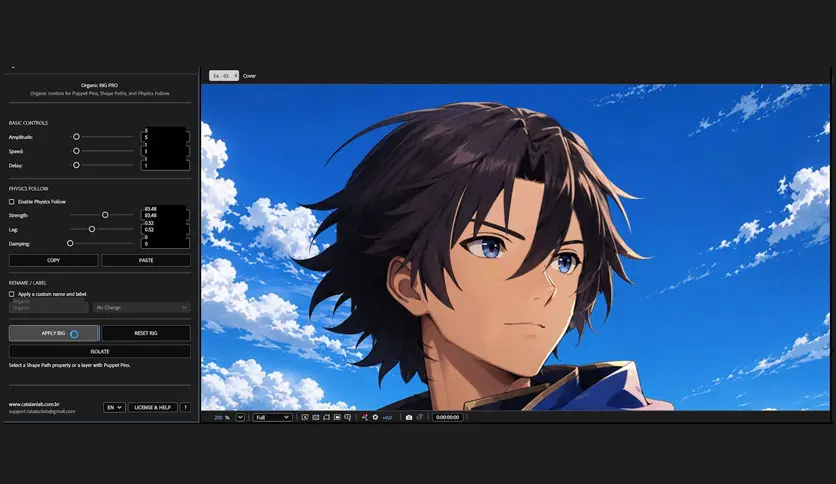
Task: Open the EN language dropdown
Action: [x=114, y=407]
